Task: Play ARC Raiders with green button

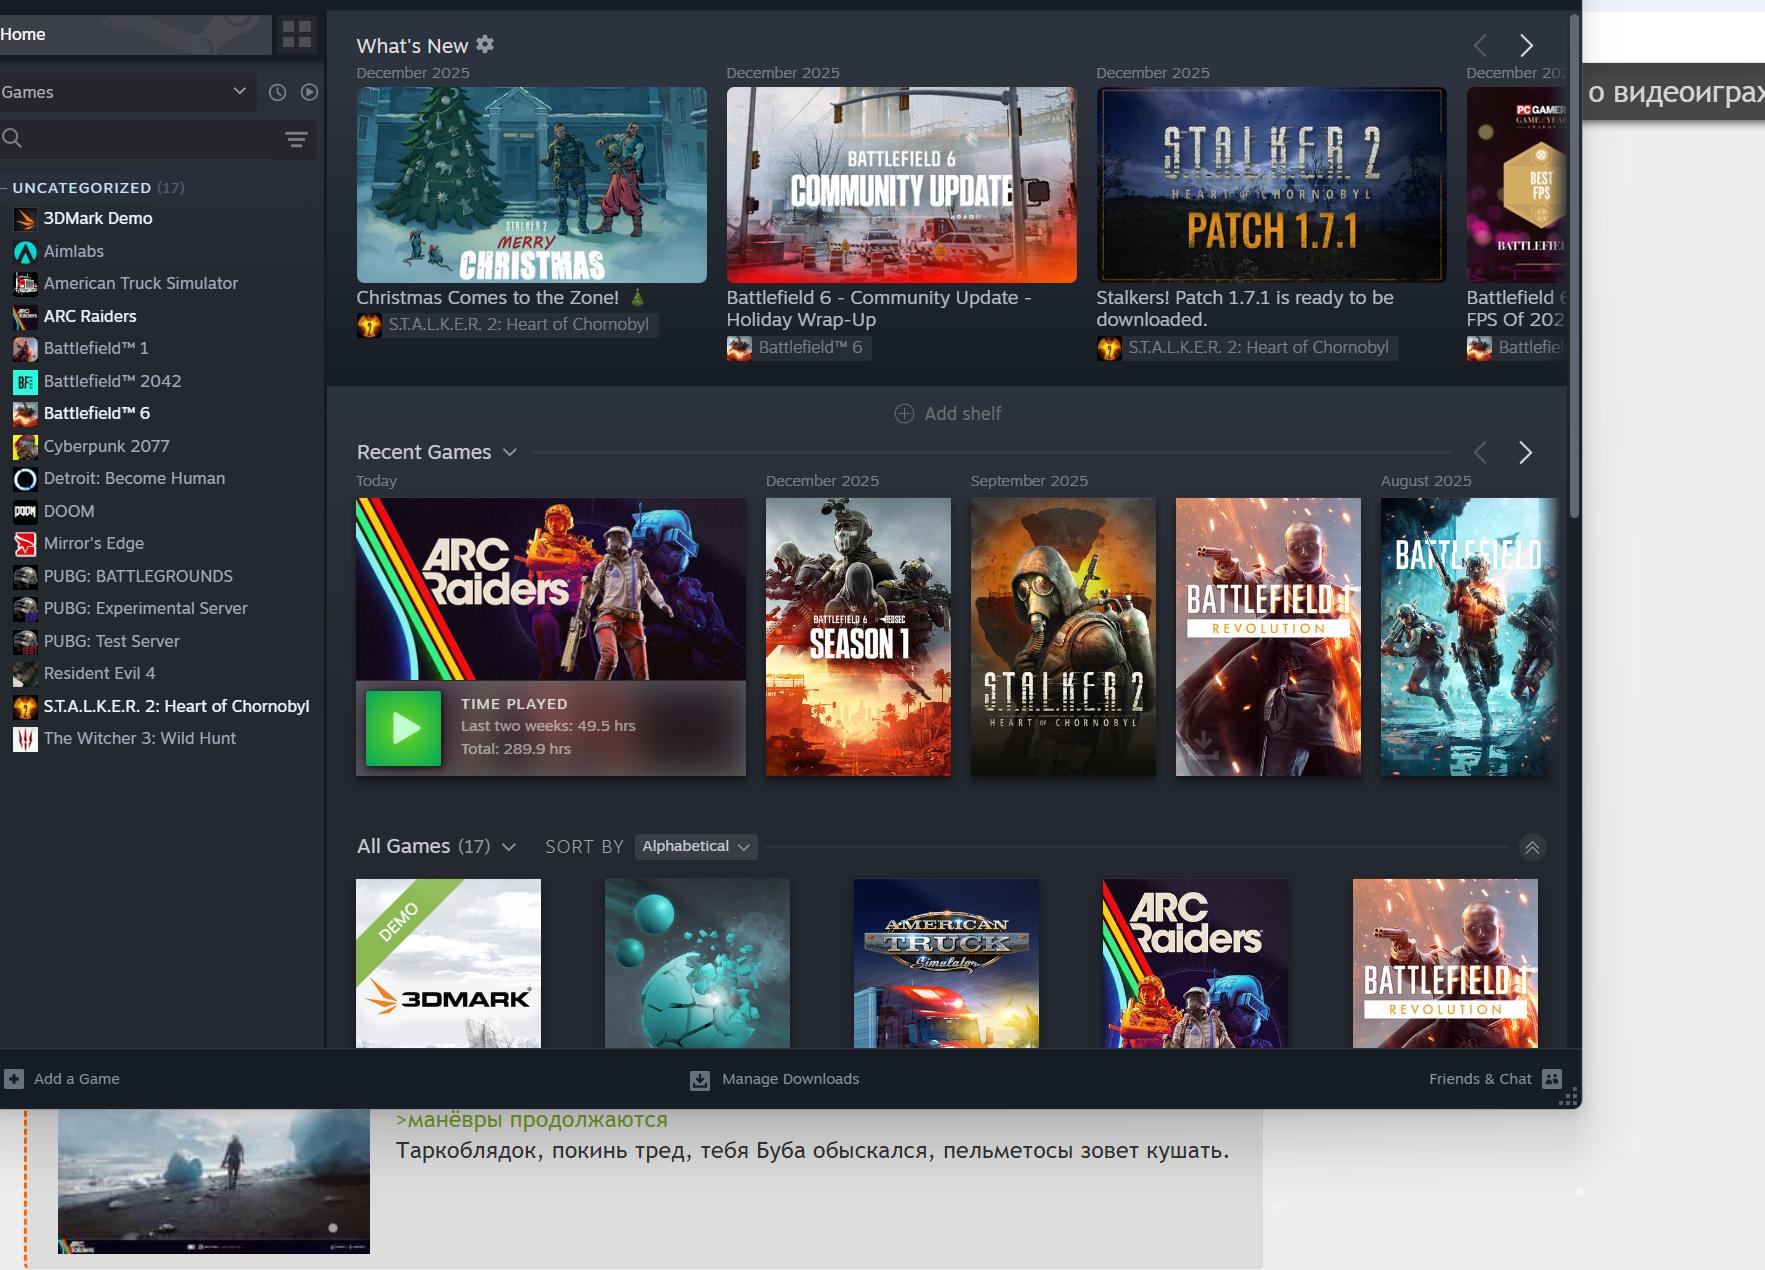Action: pos(403,728)
